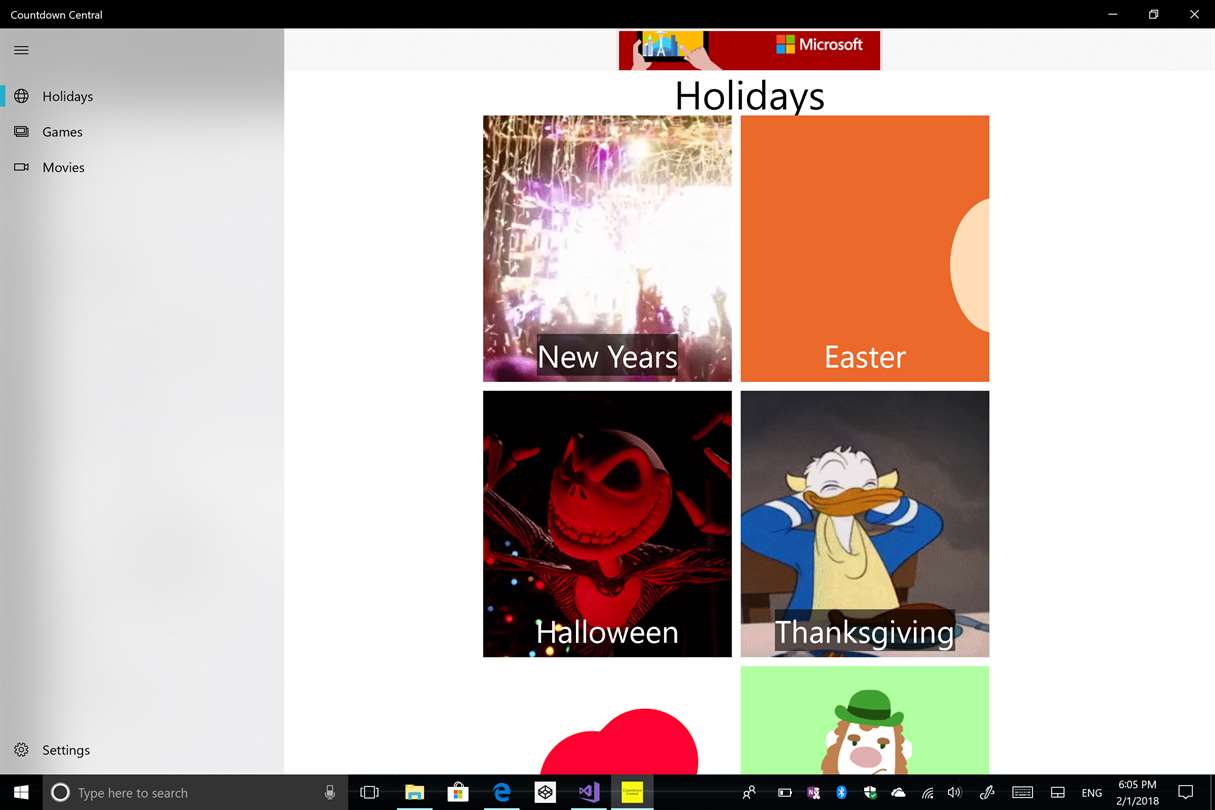
Task: Open the hamburger navigation menu
Action: (21, 50)
